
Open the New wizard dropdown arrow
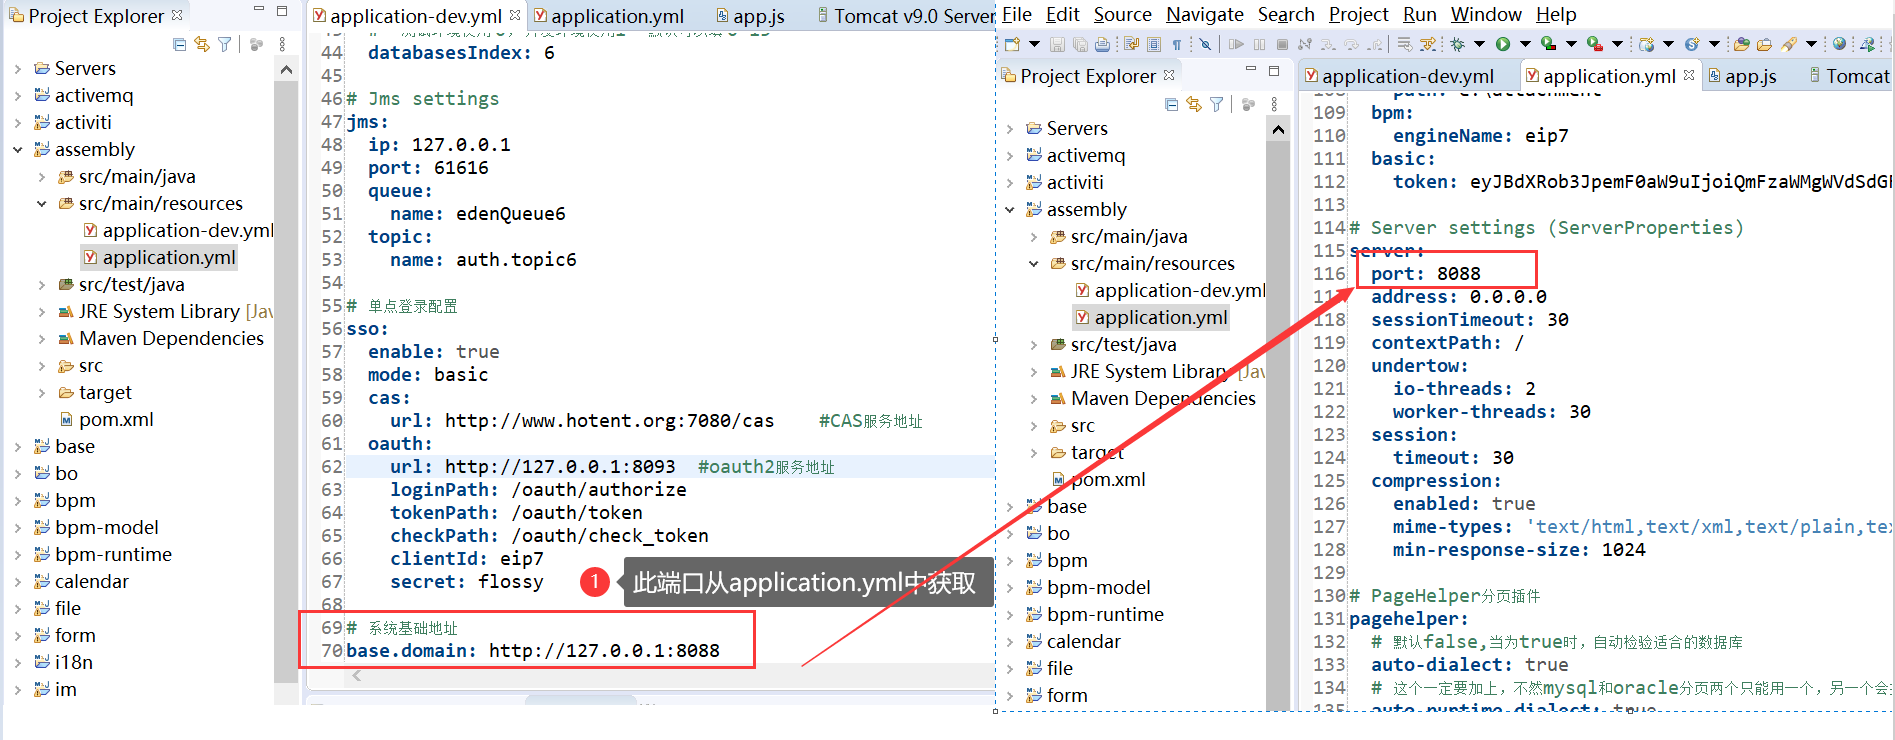(1034, 44)
